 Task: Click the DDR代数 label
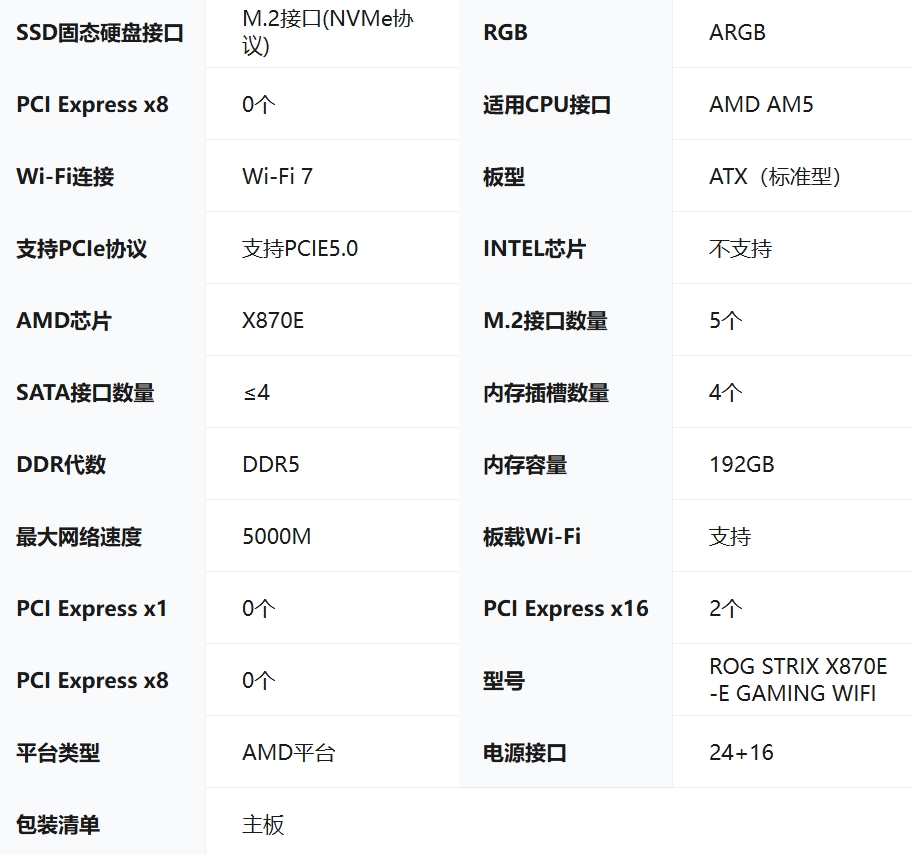click(x=61, y=465)
